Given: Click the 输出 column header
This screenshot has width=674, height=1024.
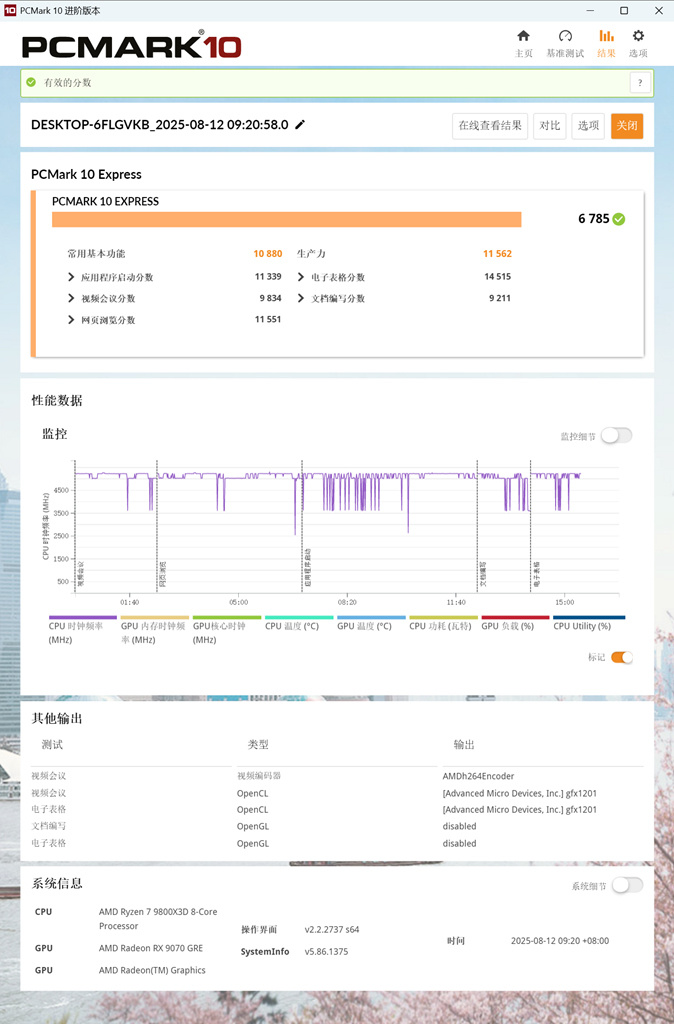Looking at the screenshot, I should pos(464,744).
